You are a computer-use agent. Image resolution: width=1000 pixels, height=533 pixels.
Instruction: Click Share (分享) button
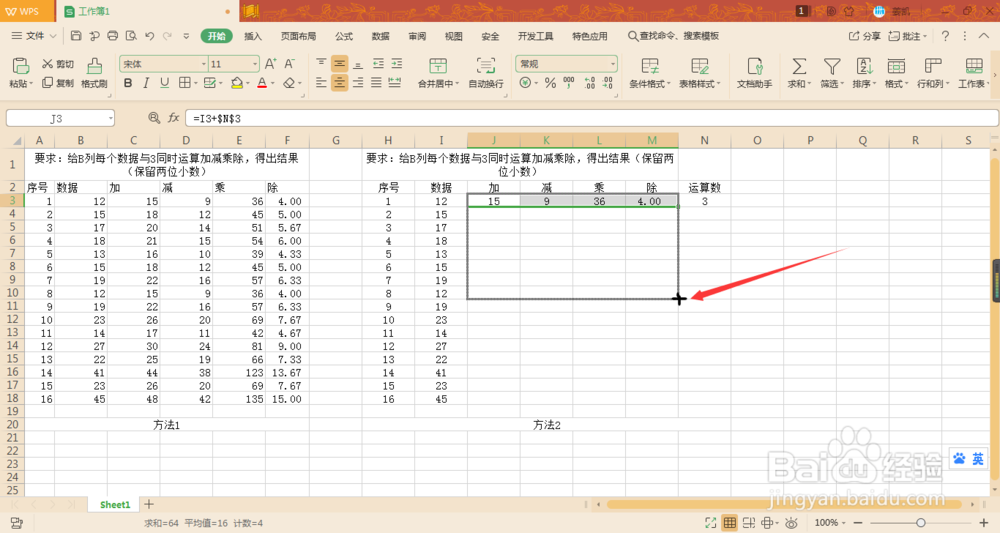(864, 36)
